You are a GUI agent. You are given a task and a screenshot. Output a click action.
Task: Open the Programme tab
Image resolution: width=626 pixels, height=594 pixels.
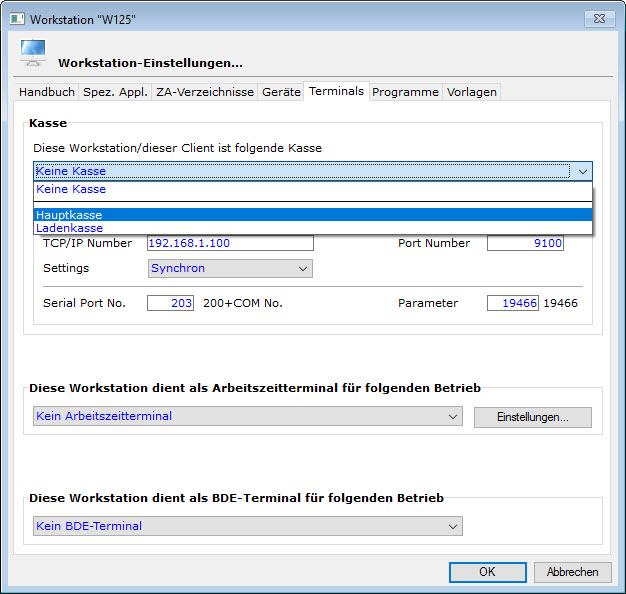tap(405, 92)
